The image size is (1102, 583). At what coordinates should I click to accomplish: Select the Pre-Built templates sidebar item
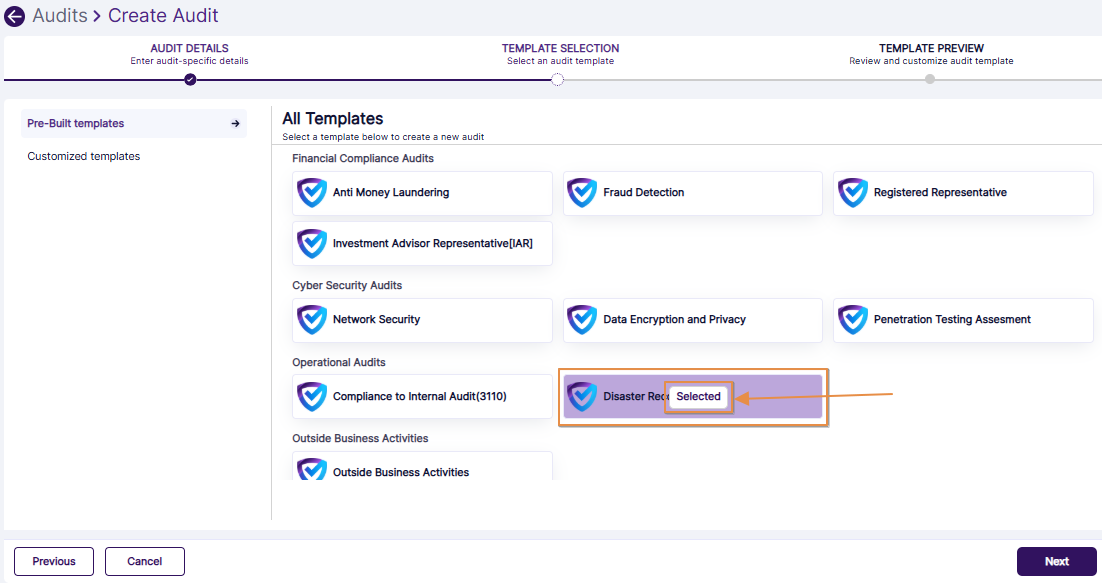[76, 124]
